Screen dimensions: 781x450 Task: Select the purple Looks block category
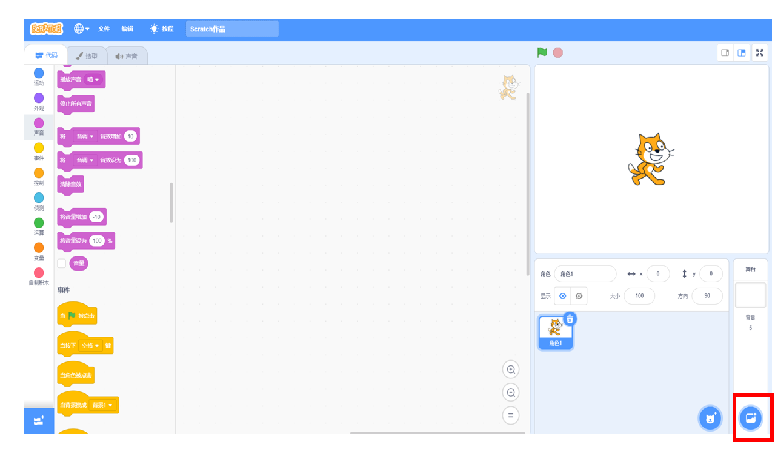[39, 102]
